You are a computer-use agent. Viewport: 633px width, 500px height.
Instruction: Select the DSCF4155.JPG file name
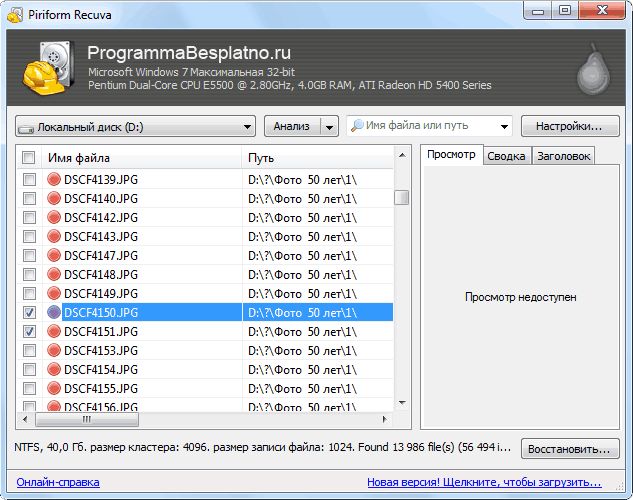pyautogui.click(x=101, y=389)
